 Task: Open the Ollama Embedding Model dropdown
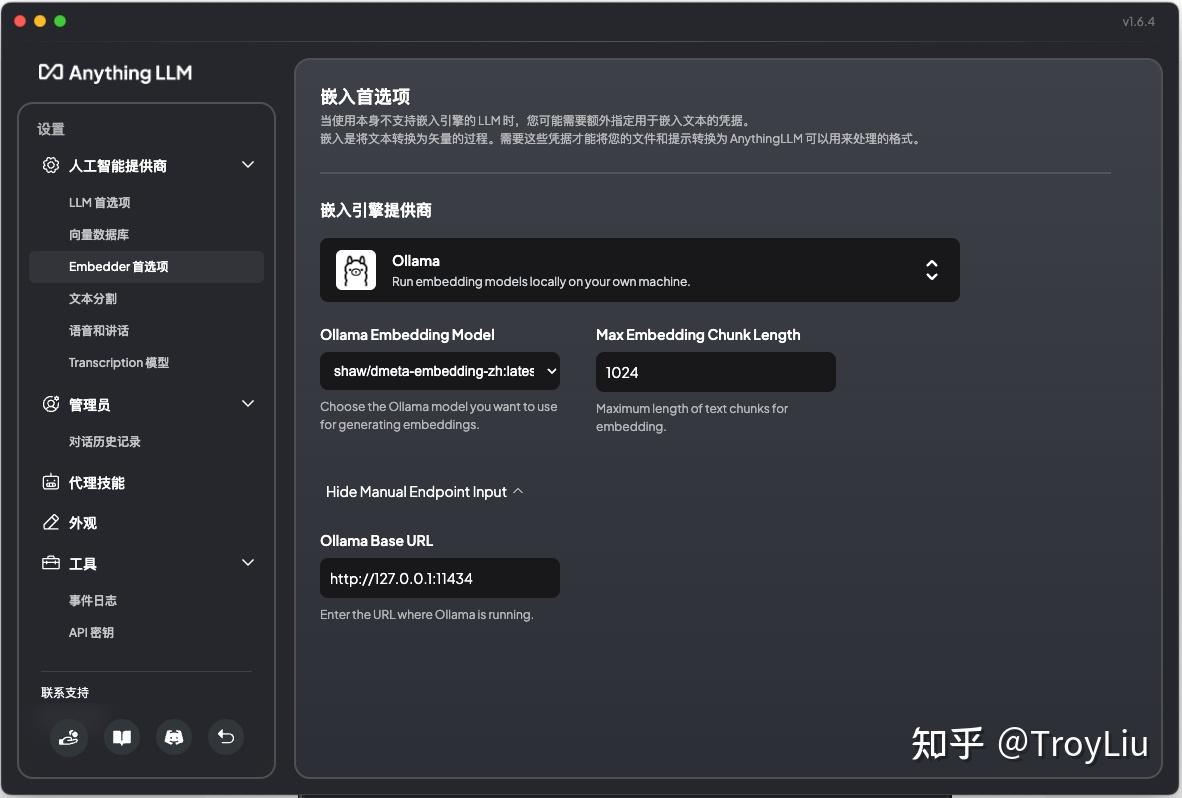click(439, 371)
